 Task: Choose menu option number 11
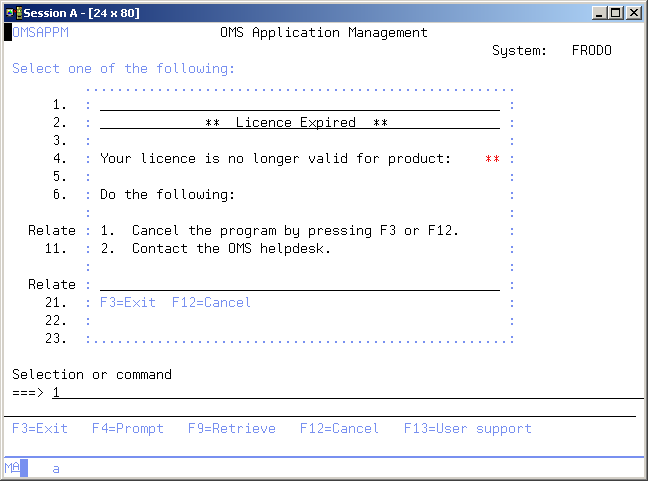(55, 248)
